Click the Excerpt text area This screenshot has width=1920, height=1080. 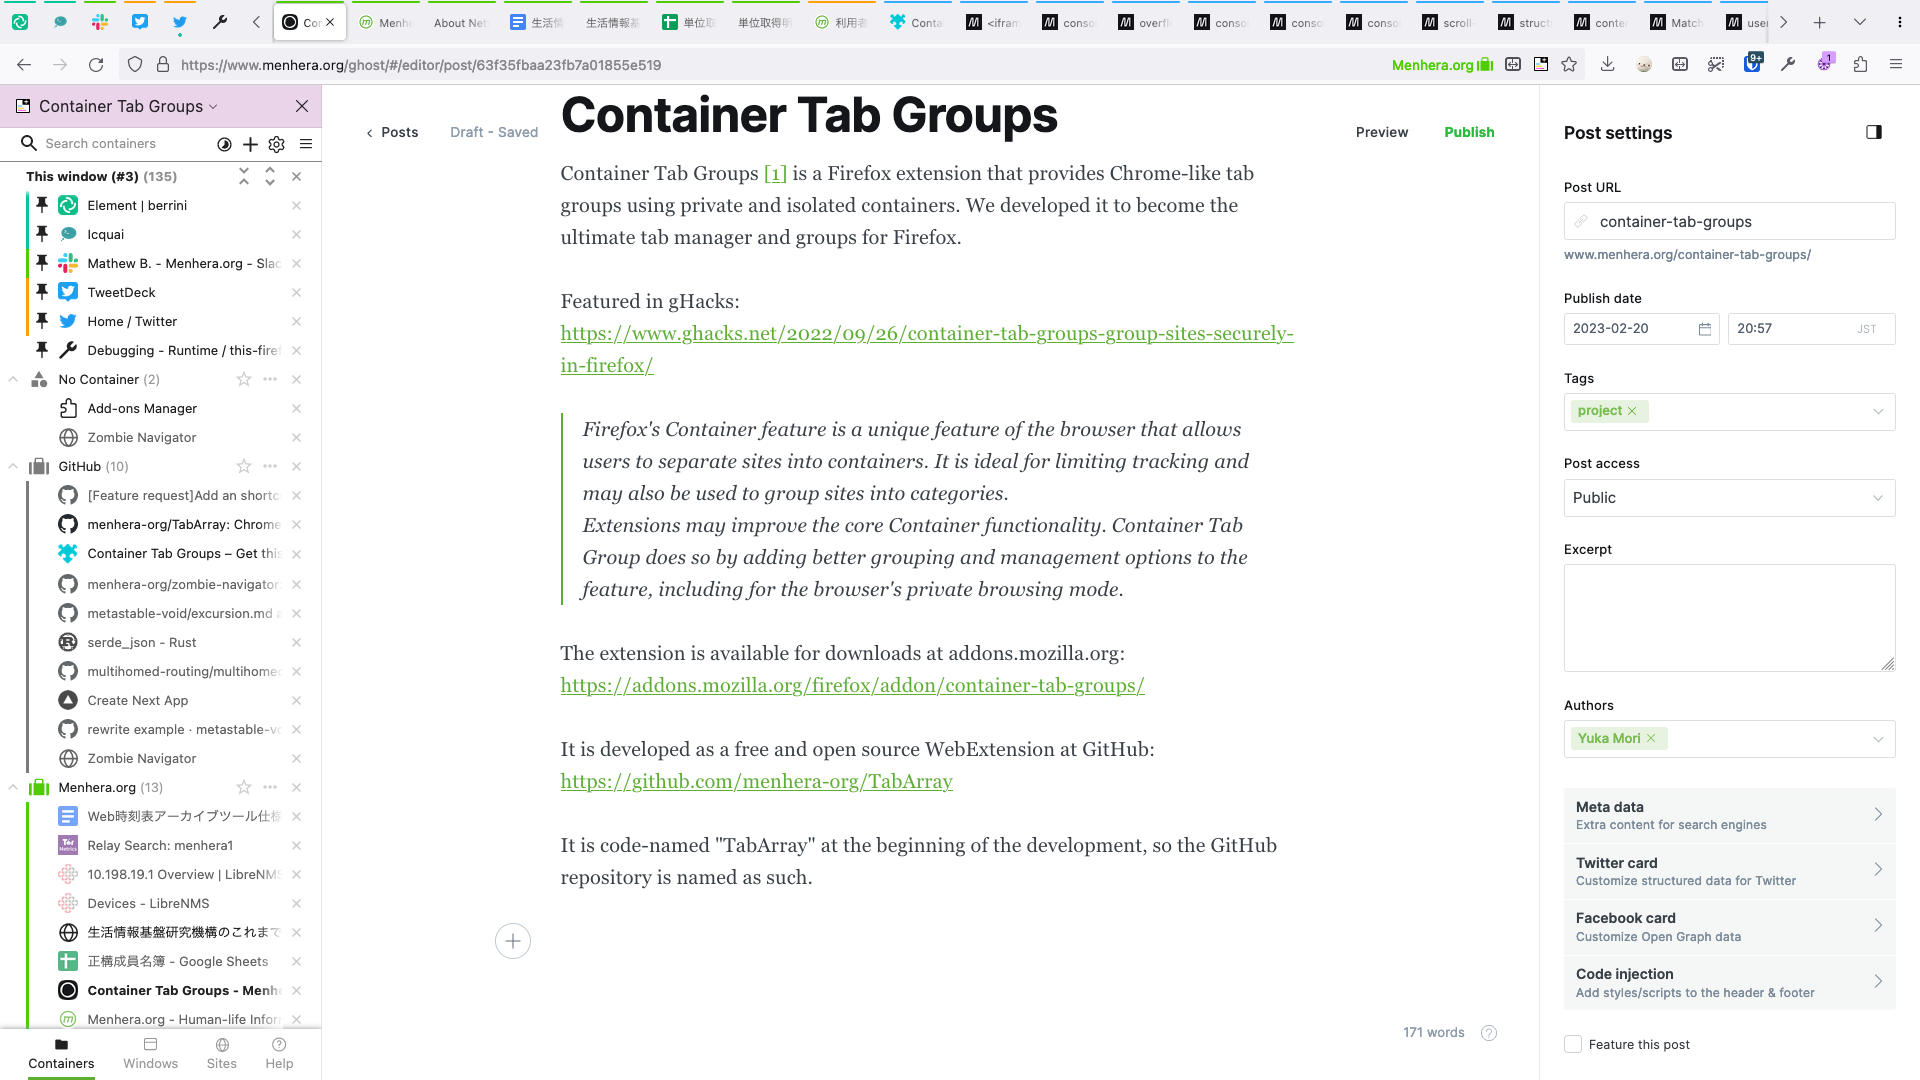[x=1729, y=618]
